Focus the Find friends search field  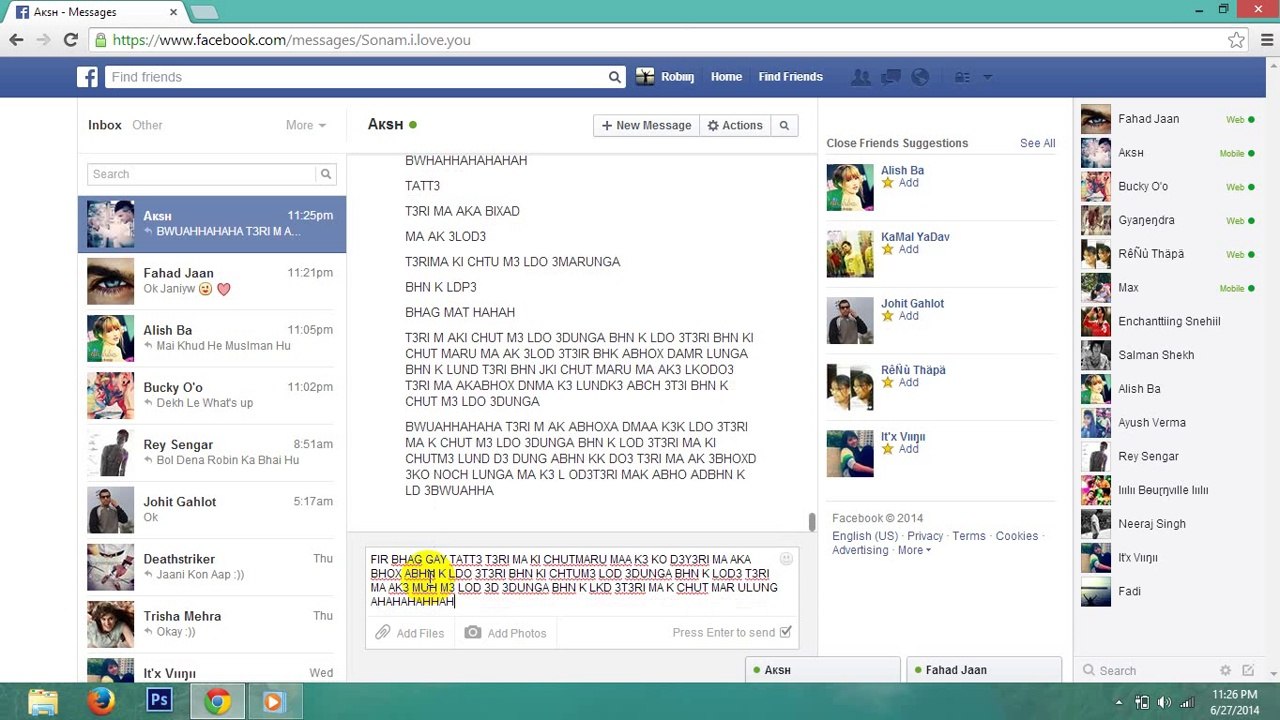356,77
